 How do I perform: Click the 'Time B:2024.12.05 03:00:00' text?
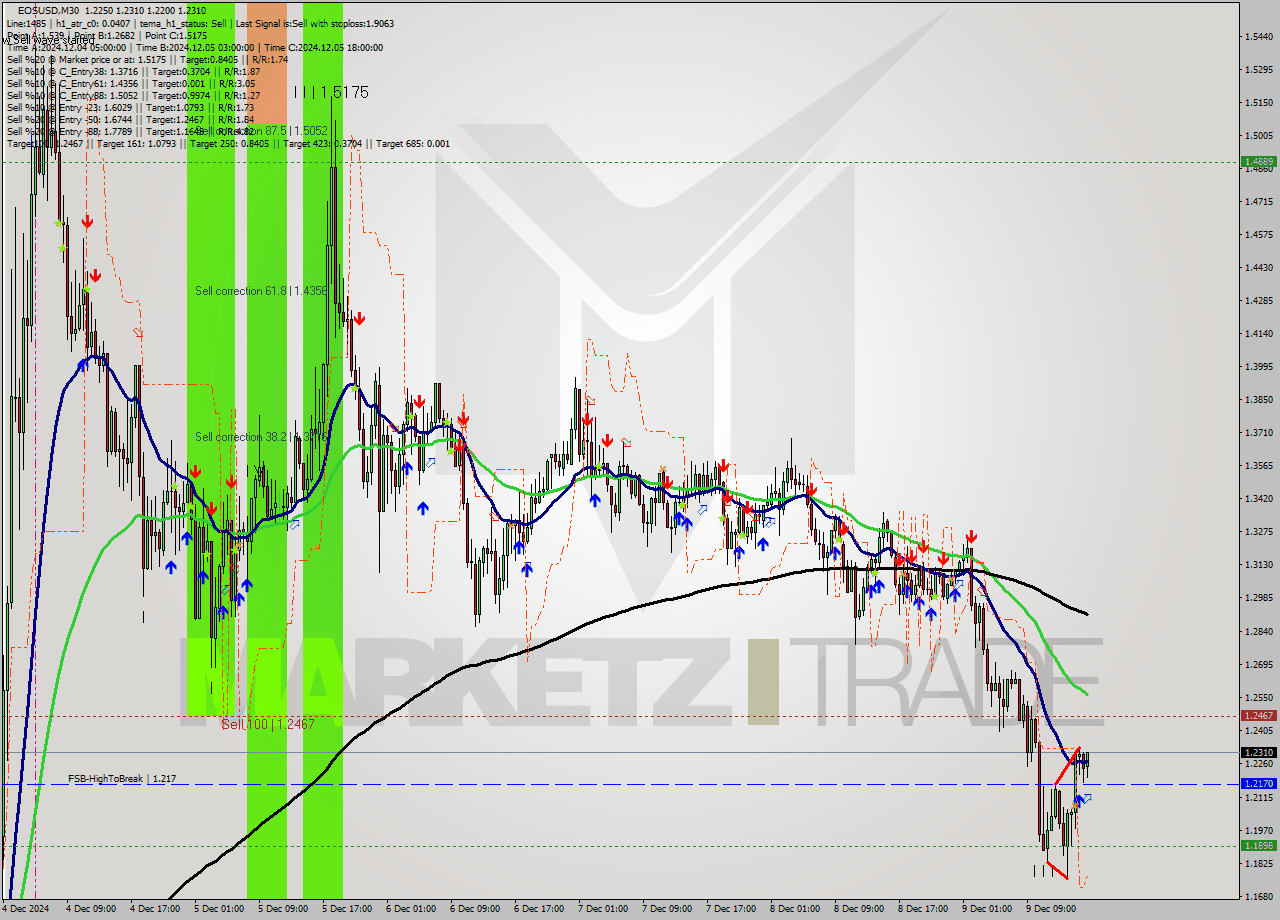click(195, 47)
